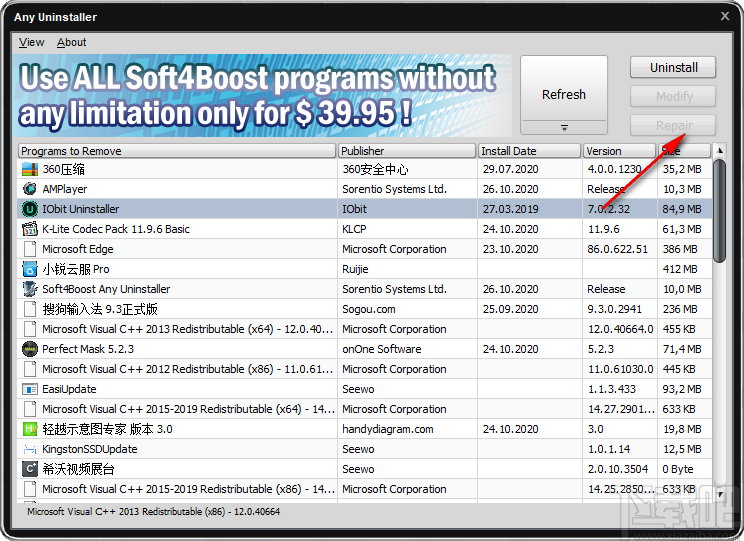The image size is (744, 541).
Task: Sort by Install Date column header
Action: tap(530, 151)
